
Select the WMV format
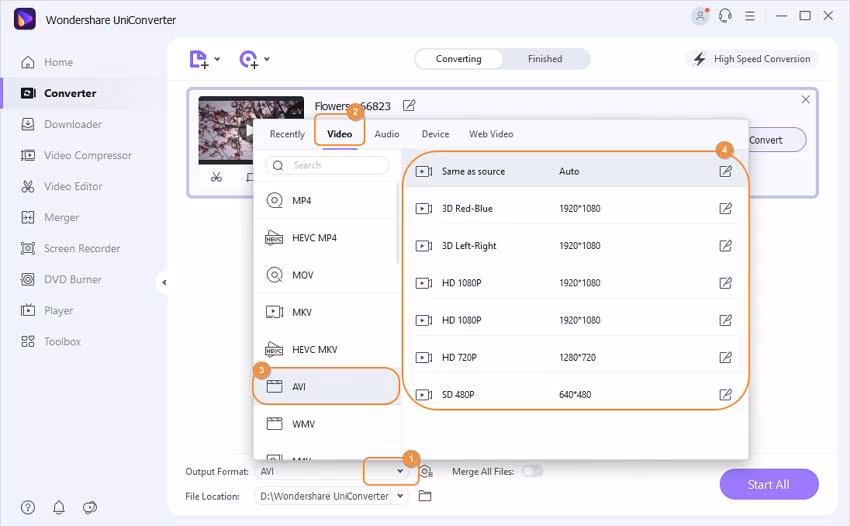(x=326, y=424)
